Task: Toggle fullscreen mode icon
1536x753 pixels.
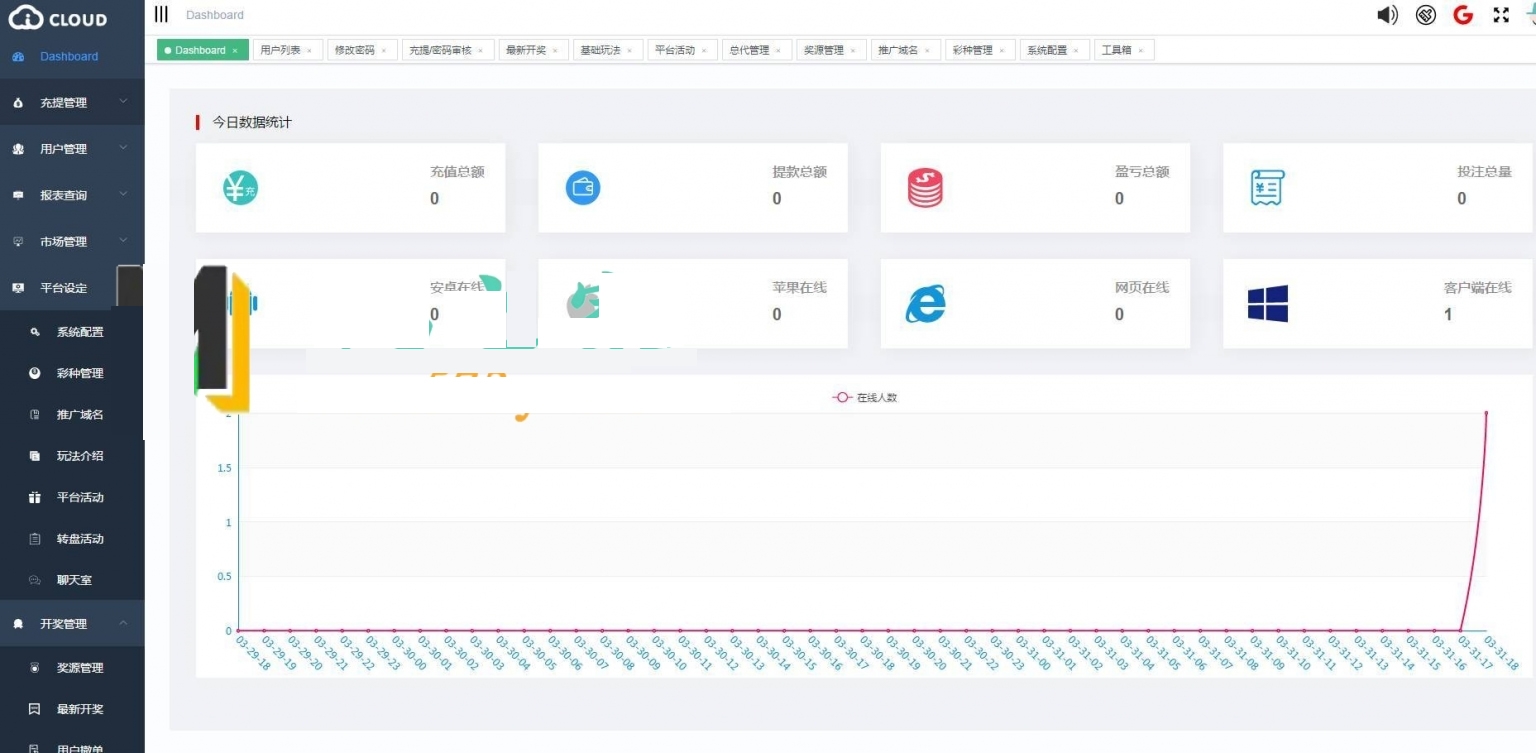Action: pos(1501,15)
